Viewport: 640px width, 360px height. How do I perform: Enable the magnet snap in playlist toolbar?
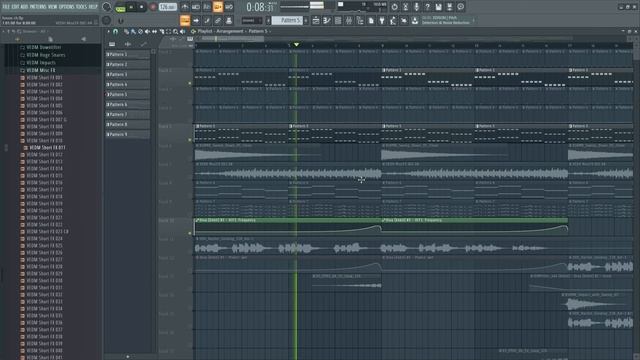(x=116, y=31)
